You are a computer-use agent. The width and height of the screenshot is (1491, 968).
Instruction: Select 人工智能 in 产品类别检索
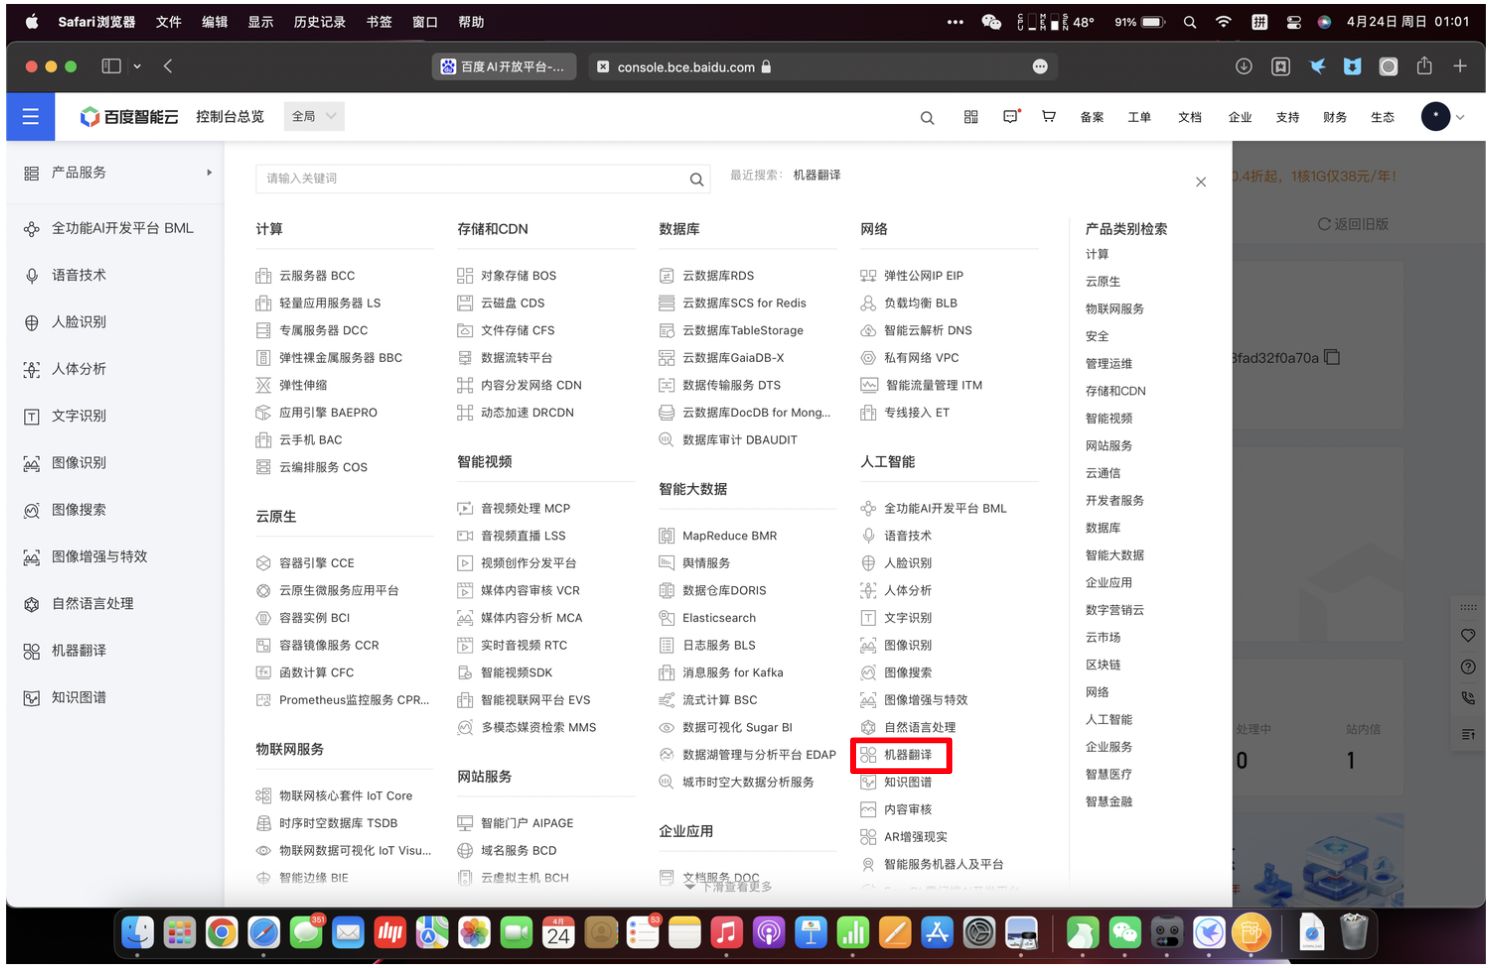(x=1109, y=720)
